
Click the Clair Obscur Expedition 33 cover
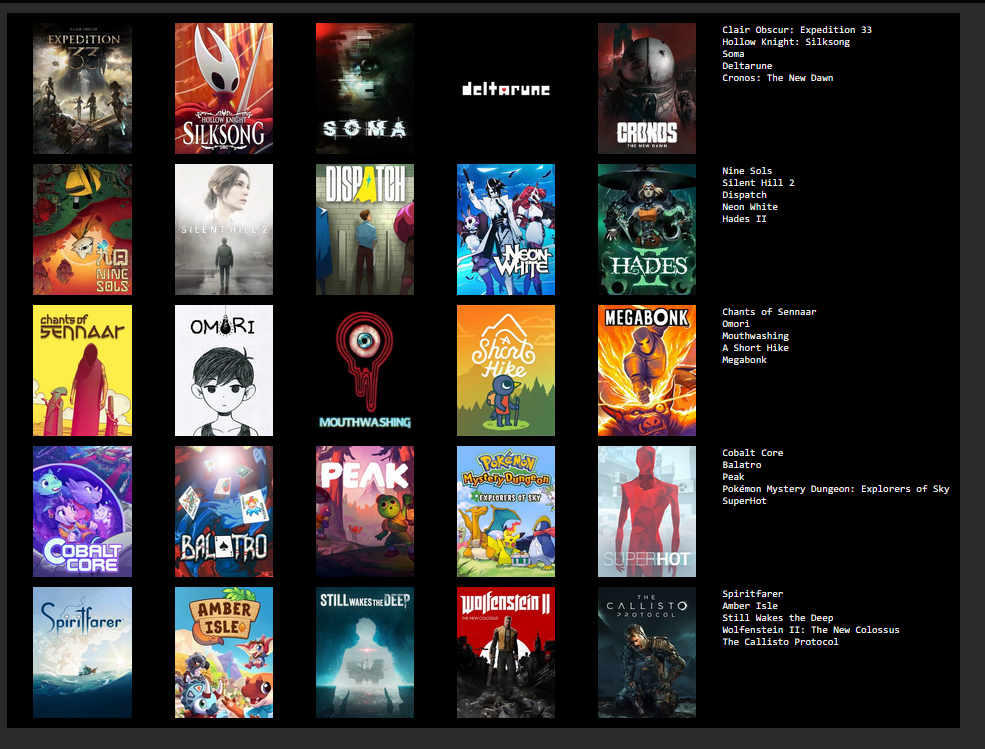coord(82,89)
